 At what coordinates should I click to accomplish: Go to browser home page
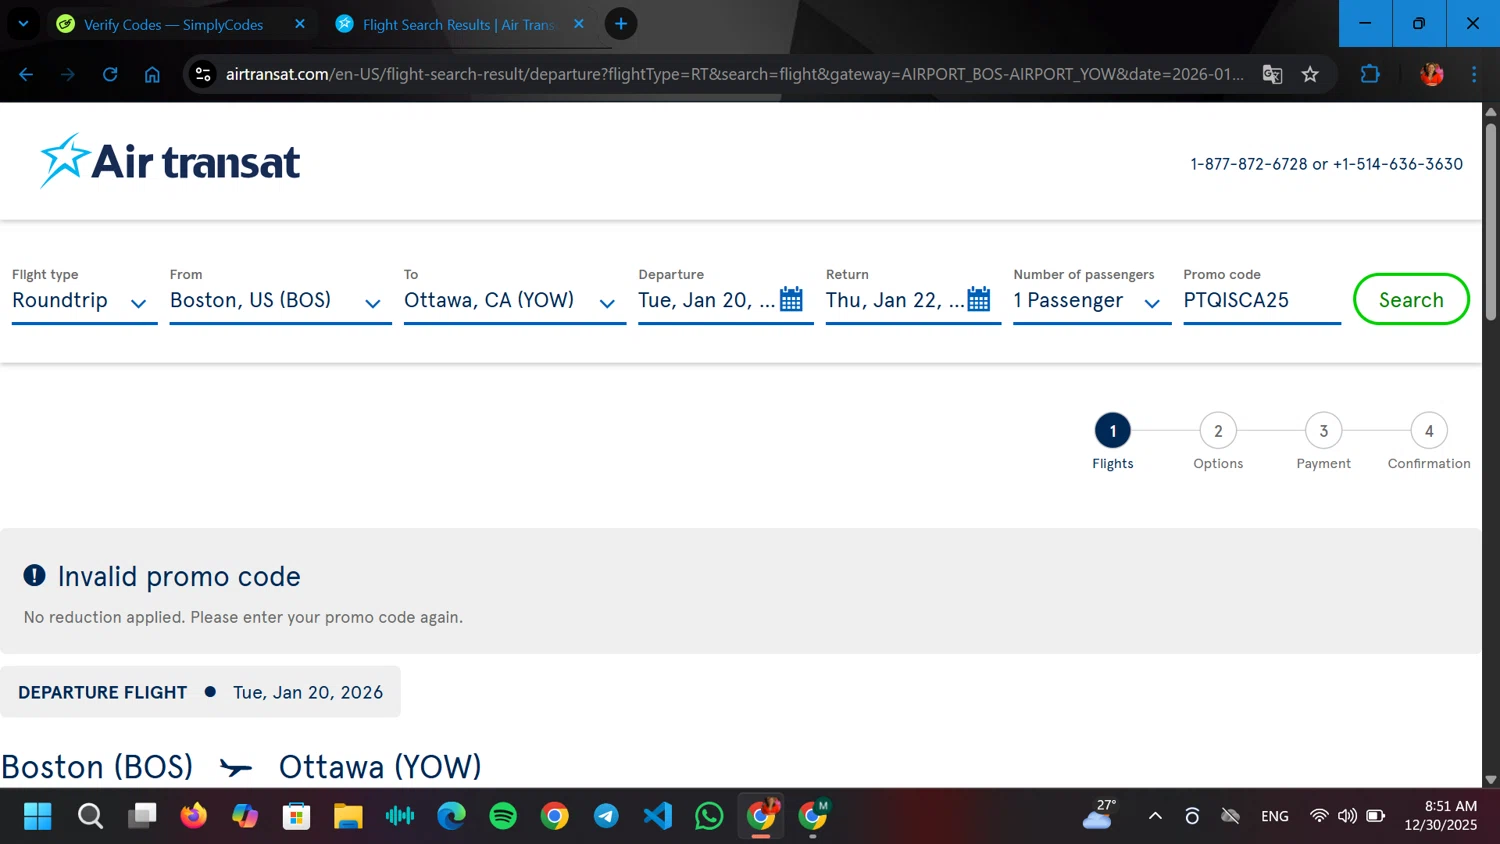[x=152, y=74]
